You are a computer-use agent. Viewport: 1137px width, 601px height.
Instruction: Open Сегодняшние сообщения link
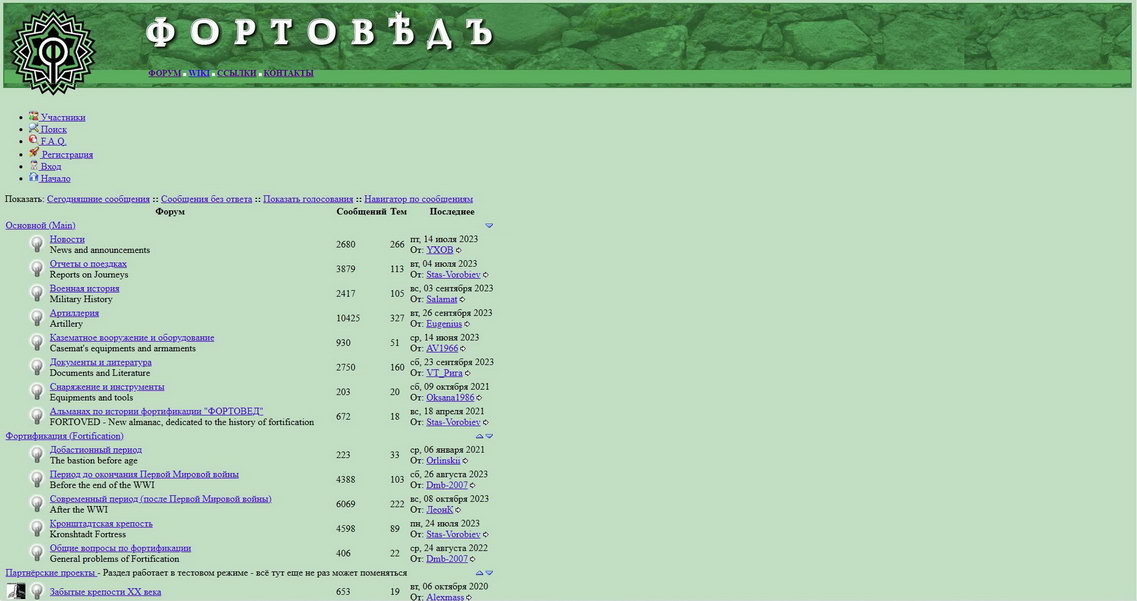click(x=98, y=199)
